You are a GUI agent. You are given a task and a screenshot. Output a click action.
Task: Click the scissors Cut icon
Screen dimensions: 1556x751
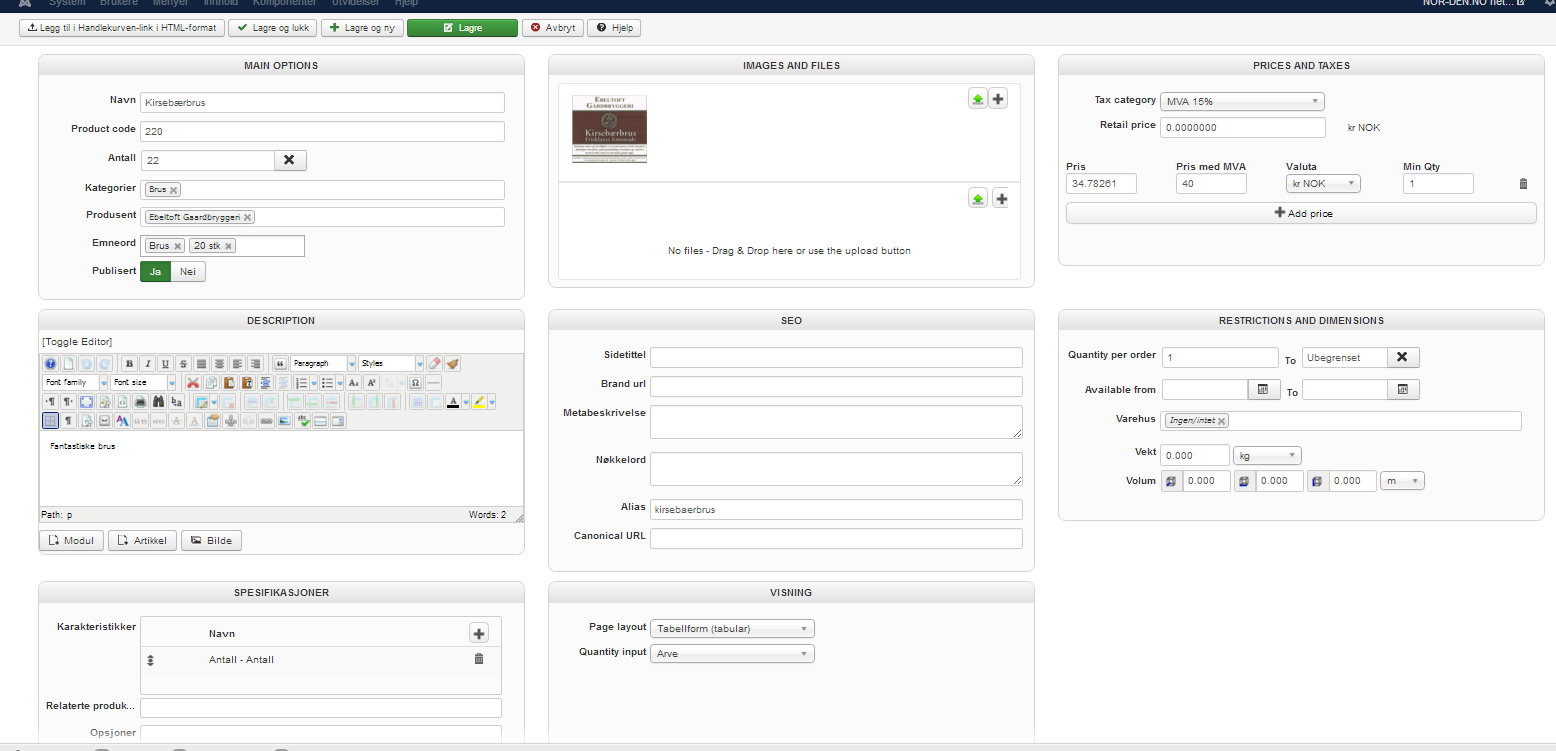point(193,383)
